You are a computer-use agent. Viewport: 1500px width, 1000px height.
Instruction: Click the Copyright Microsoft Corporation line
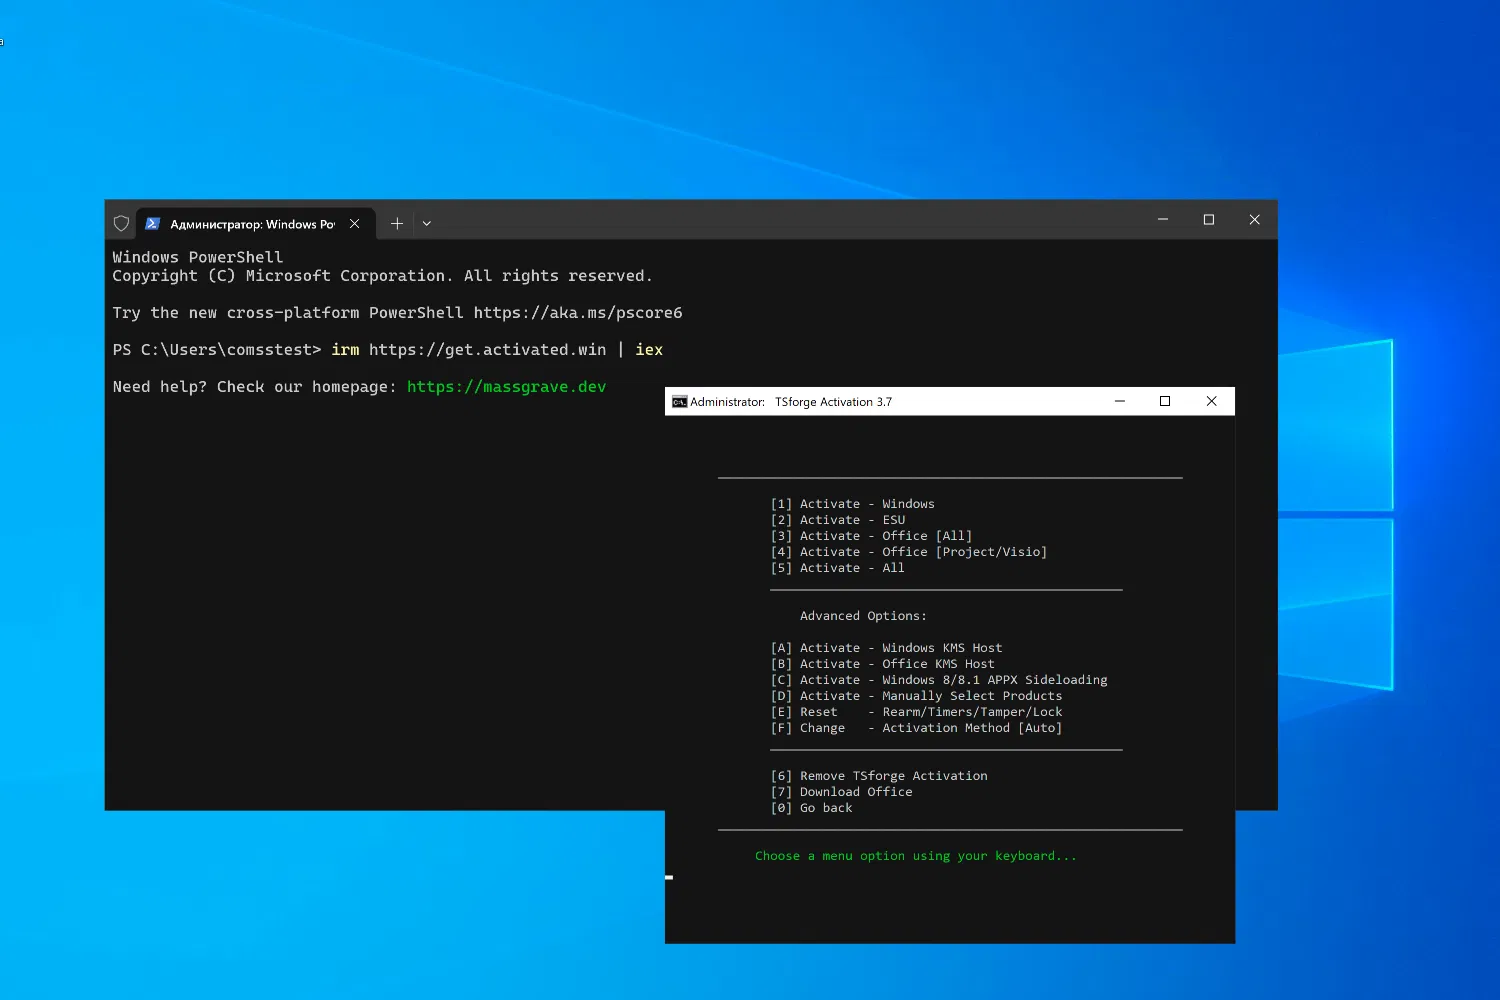382,276
